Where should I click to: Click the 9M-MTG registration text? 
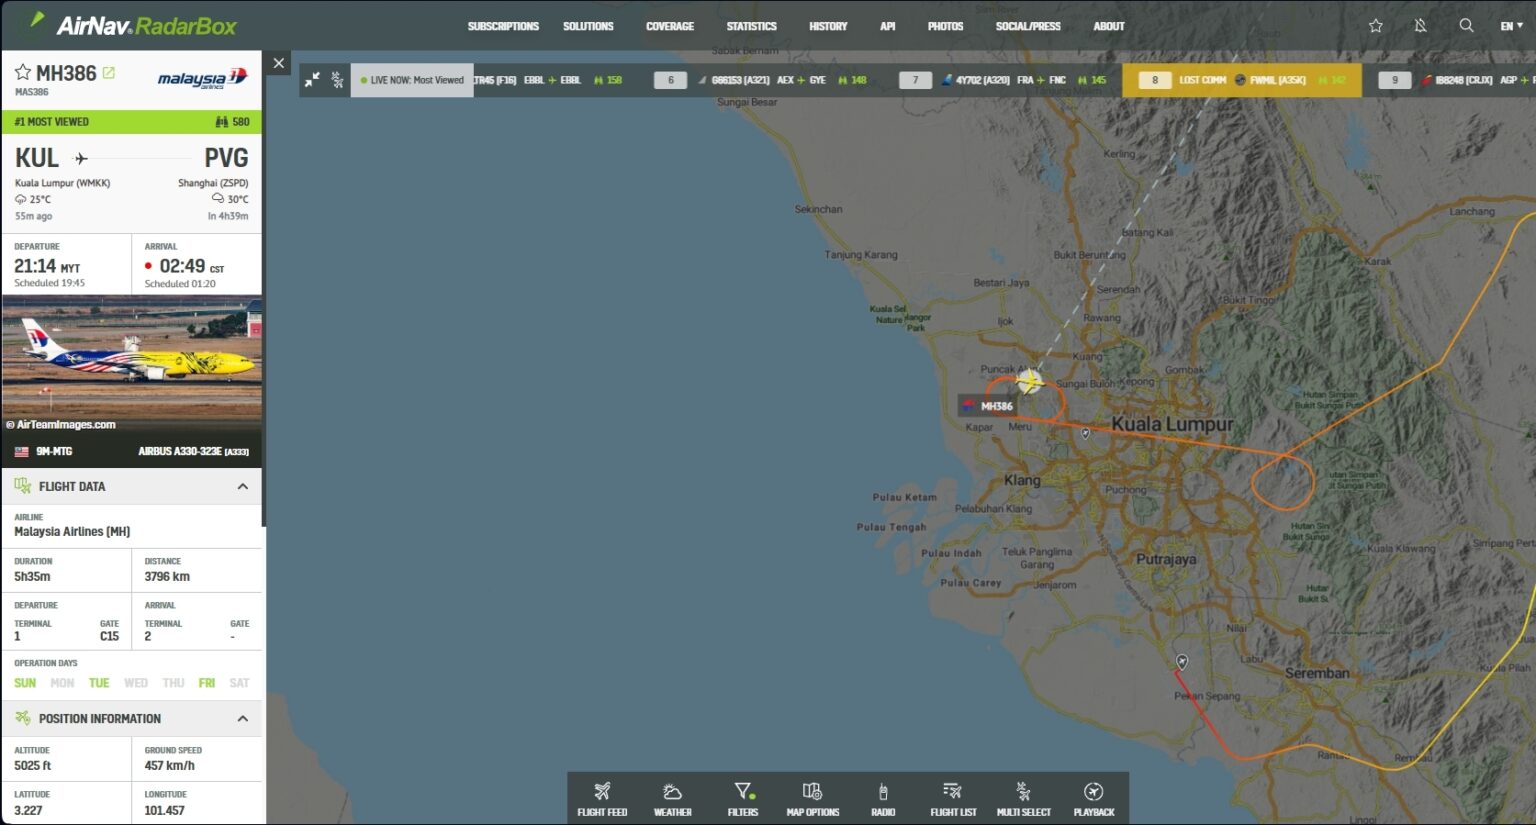point(54,451)
